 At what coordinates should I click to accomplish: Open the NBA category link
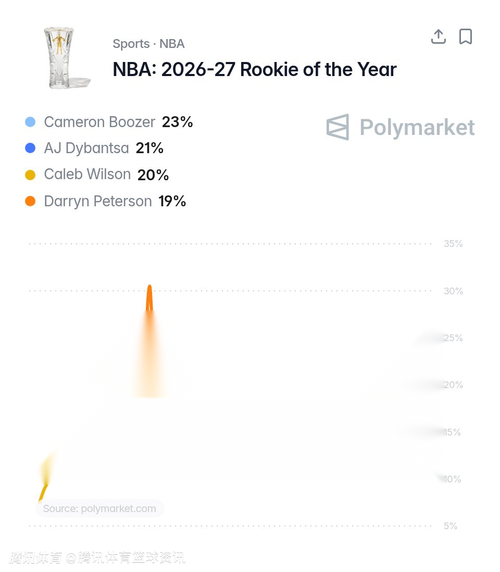click(172, 44)
